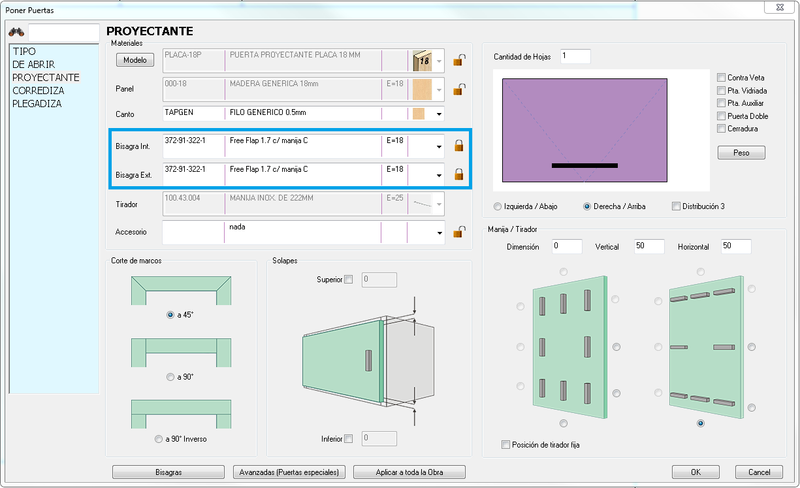
Task: Toggle the padlock on the Panel row
Action: 459,89
